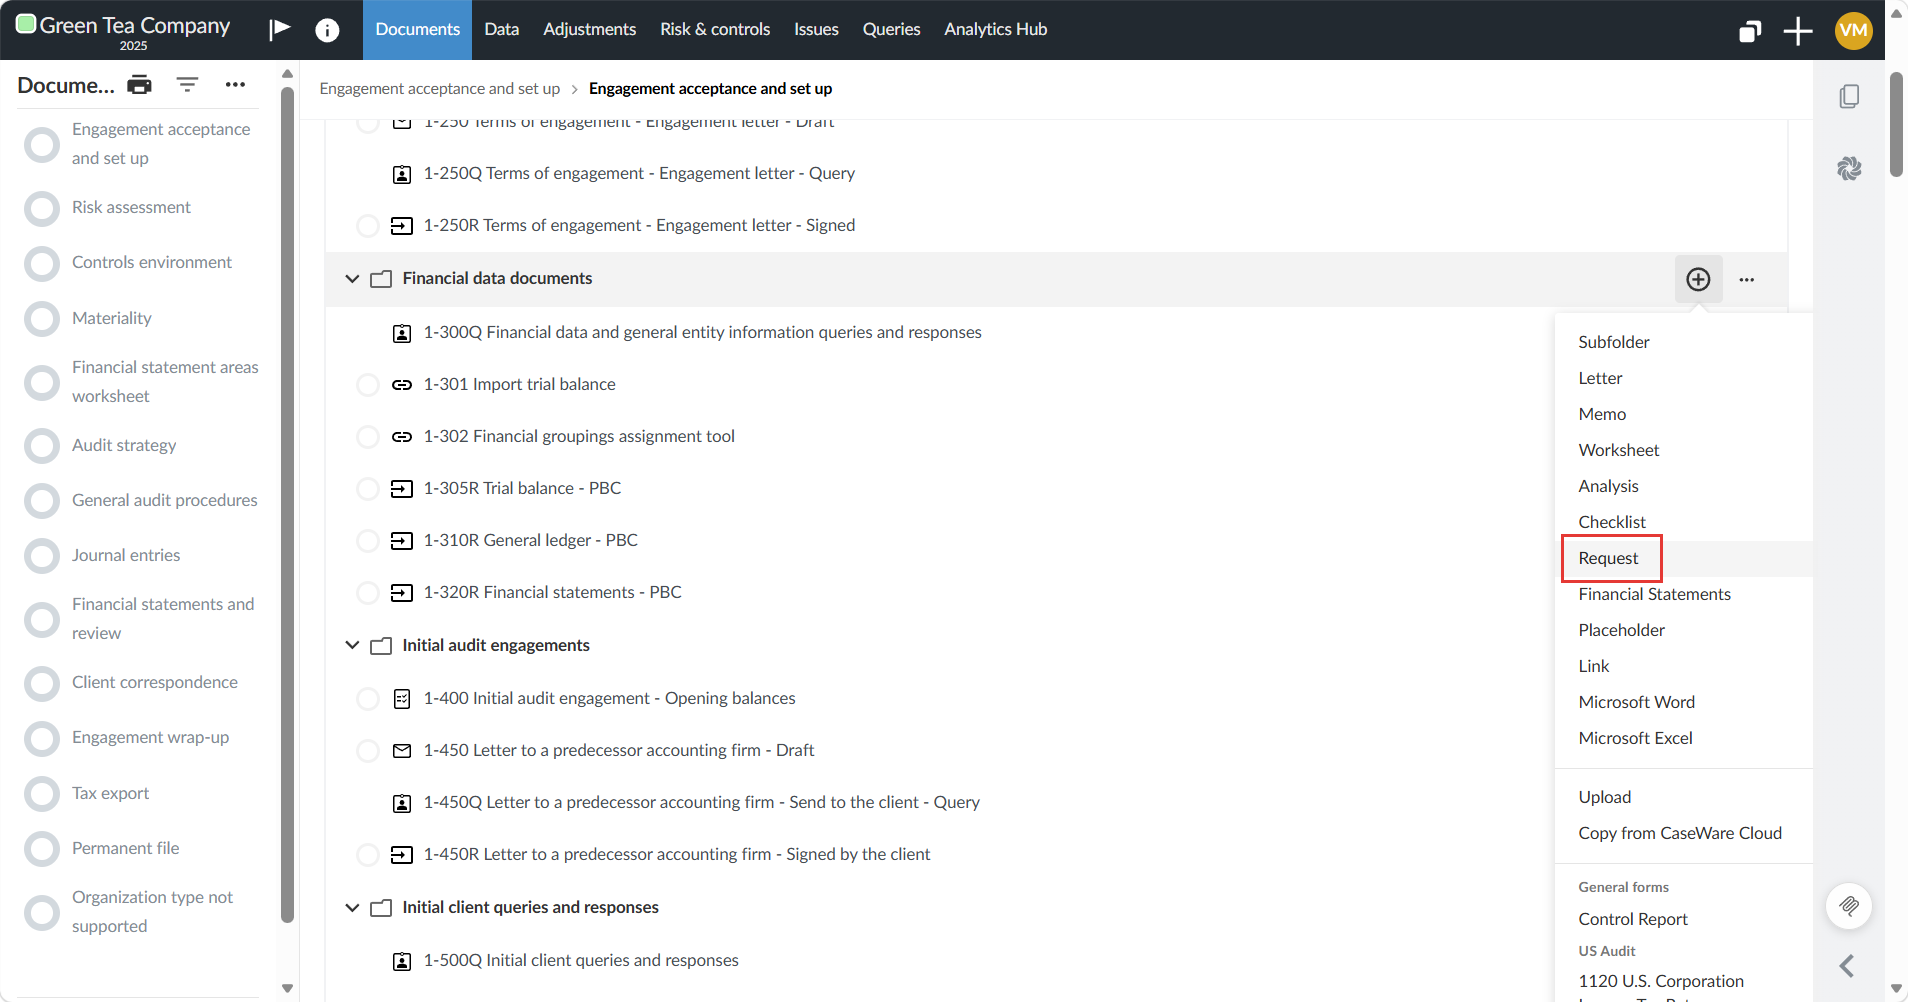Open 1-302 Financial groupings assignment tool
Screen dimensions: 1908x1002
[579, 436]
